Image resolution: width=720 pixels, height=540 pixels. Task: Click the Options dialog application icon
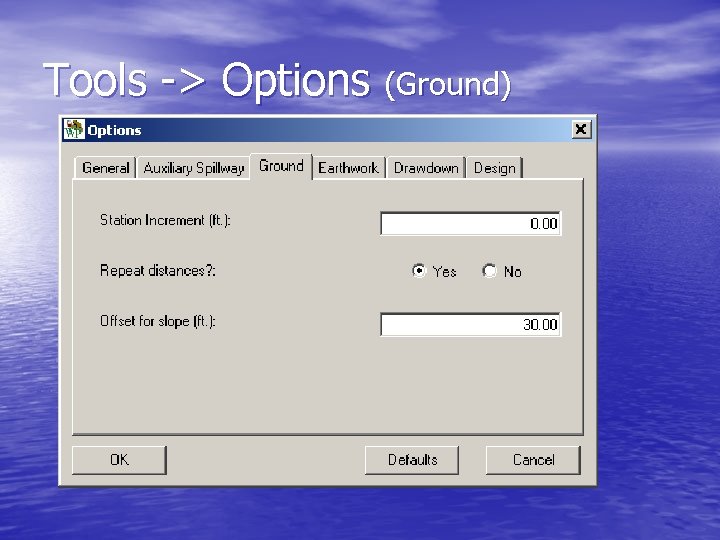coord(74,129)
